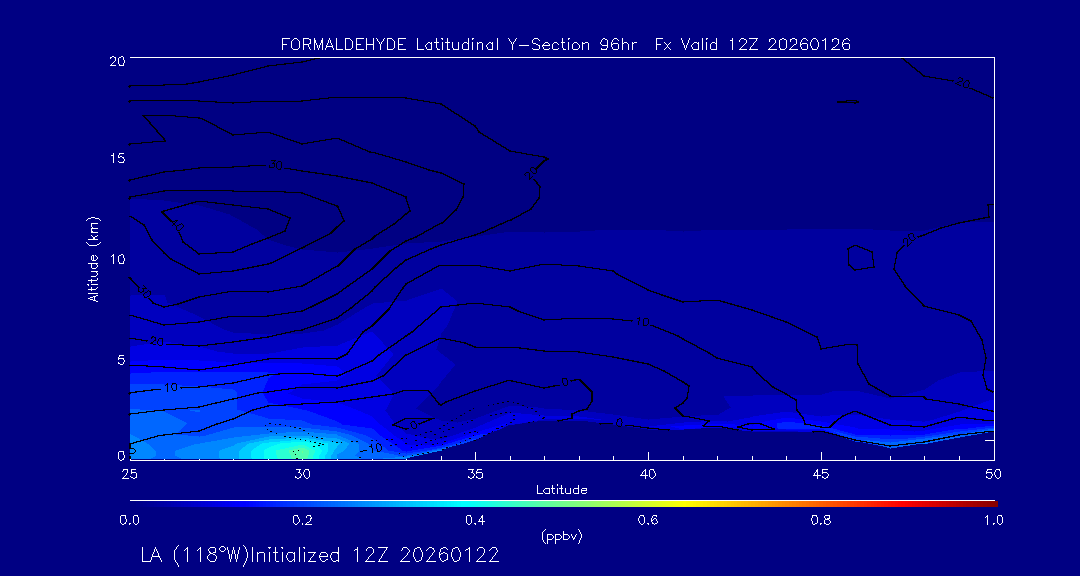Click the 1.0 colorbar maximum label
The image size is (1080, 576).
[993, 520]
